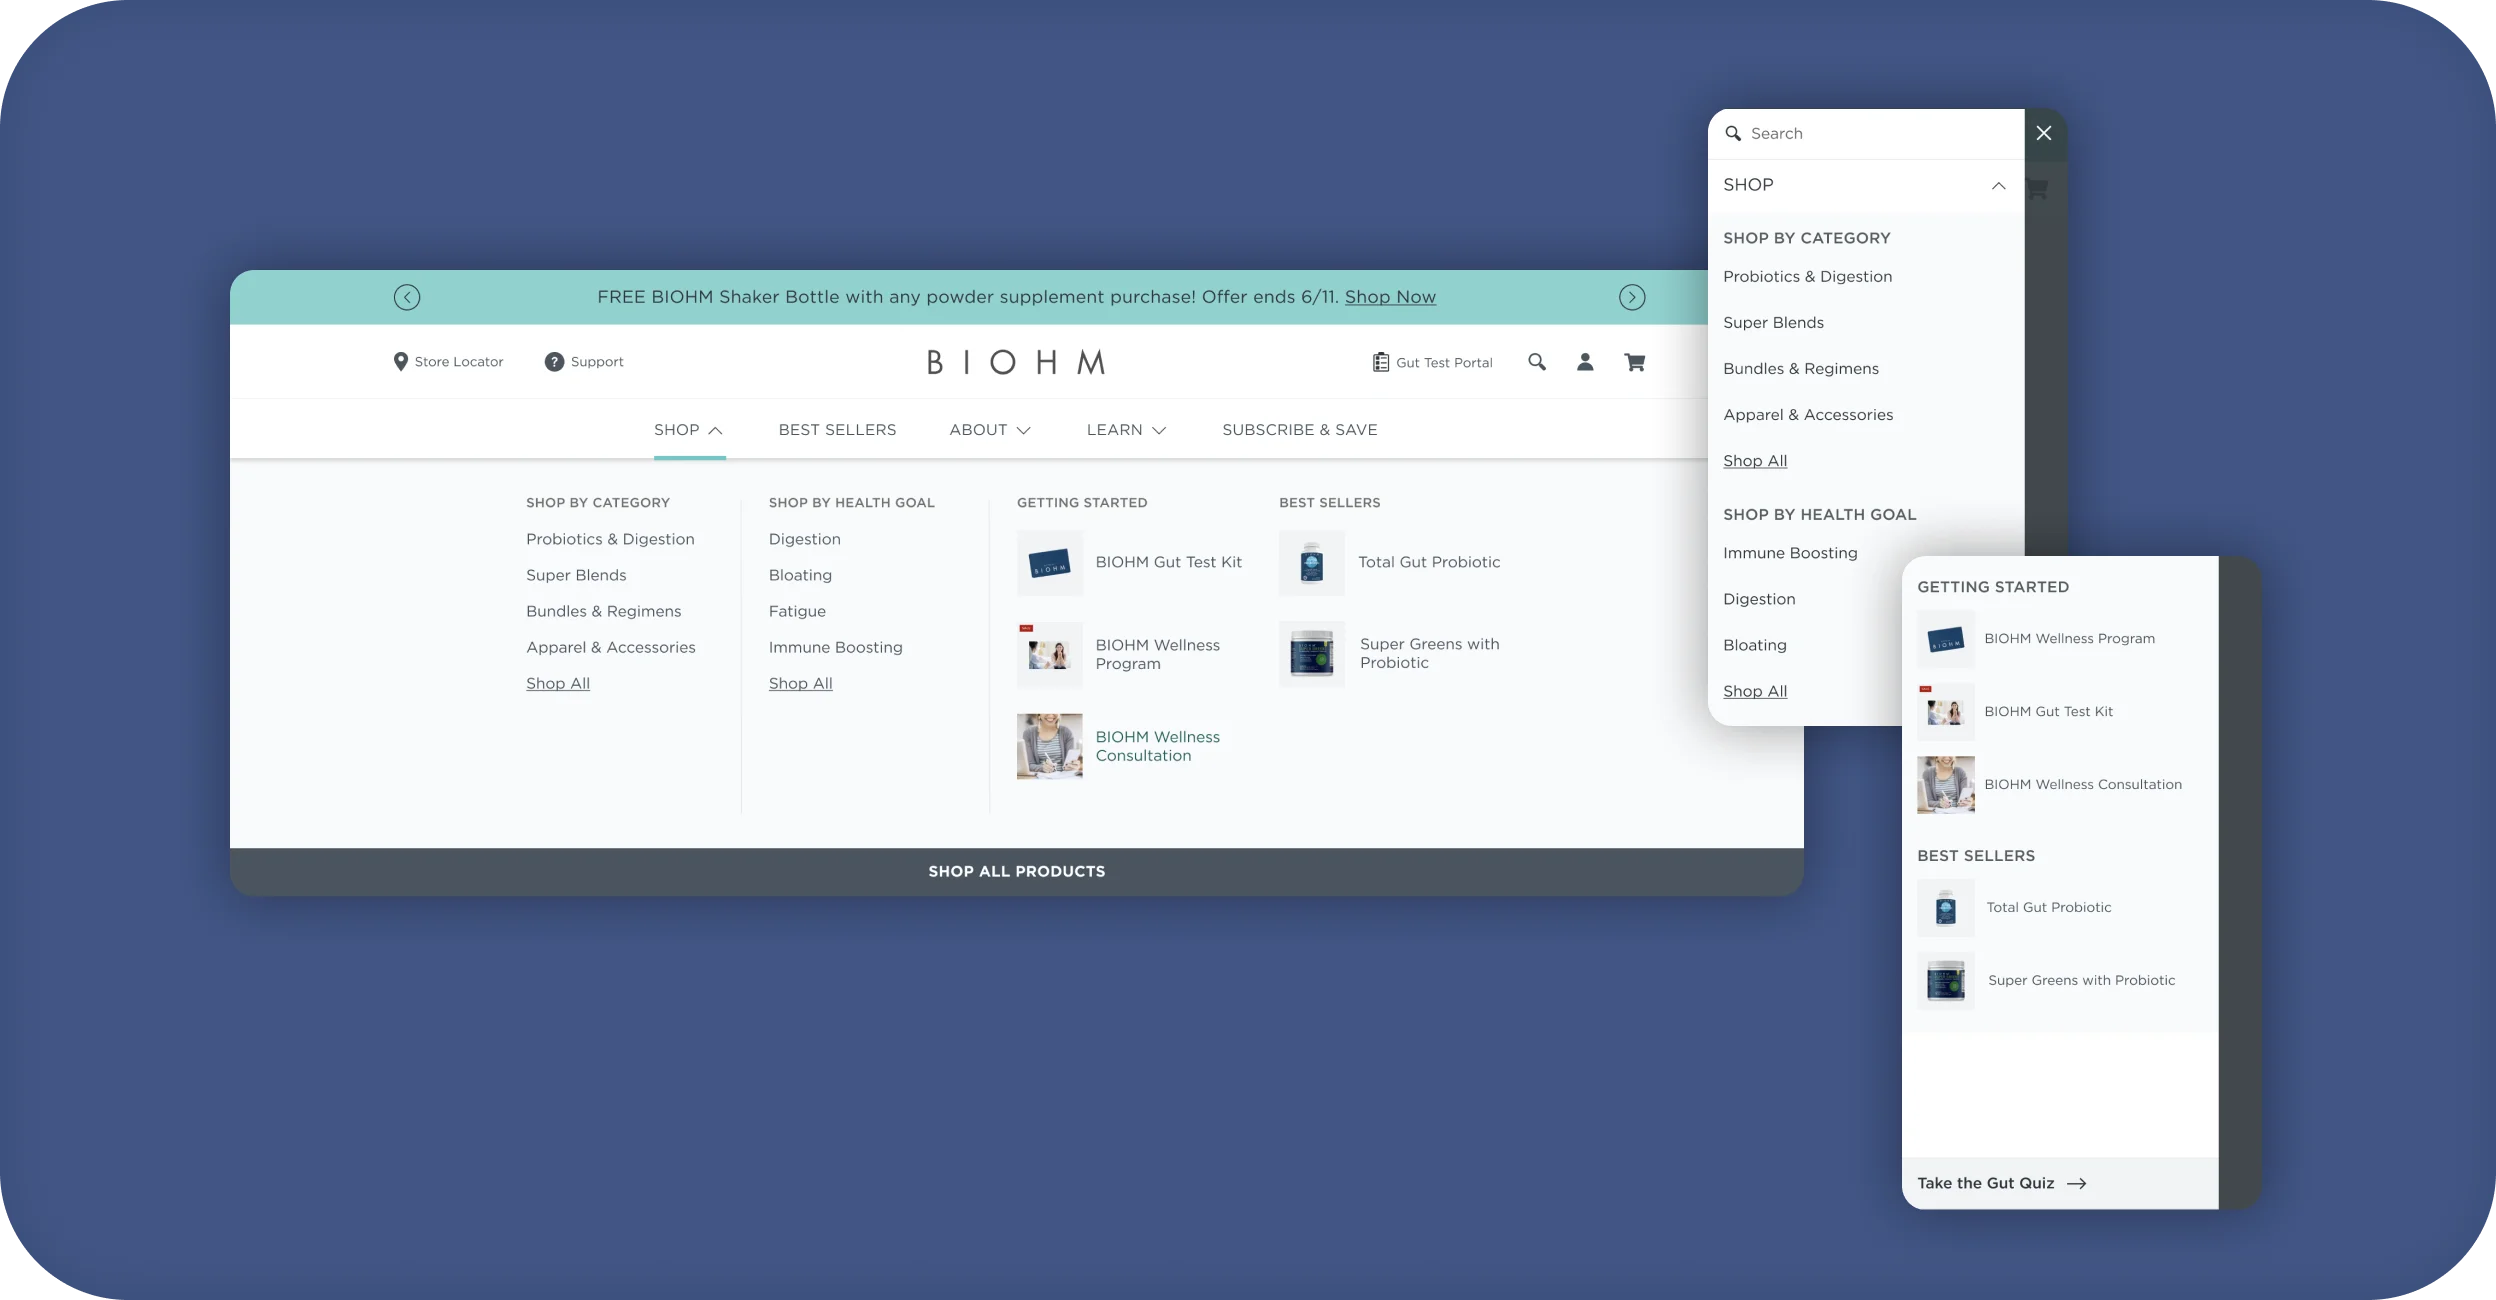Click the previous announcement arrow in banner
Screen dimensions: 2496x1300
pyautogui.click(x=407, y=297)
